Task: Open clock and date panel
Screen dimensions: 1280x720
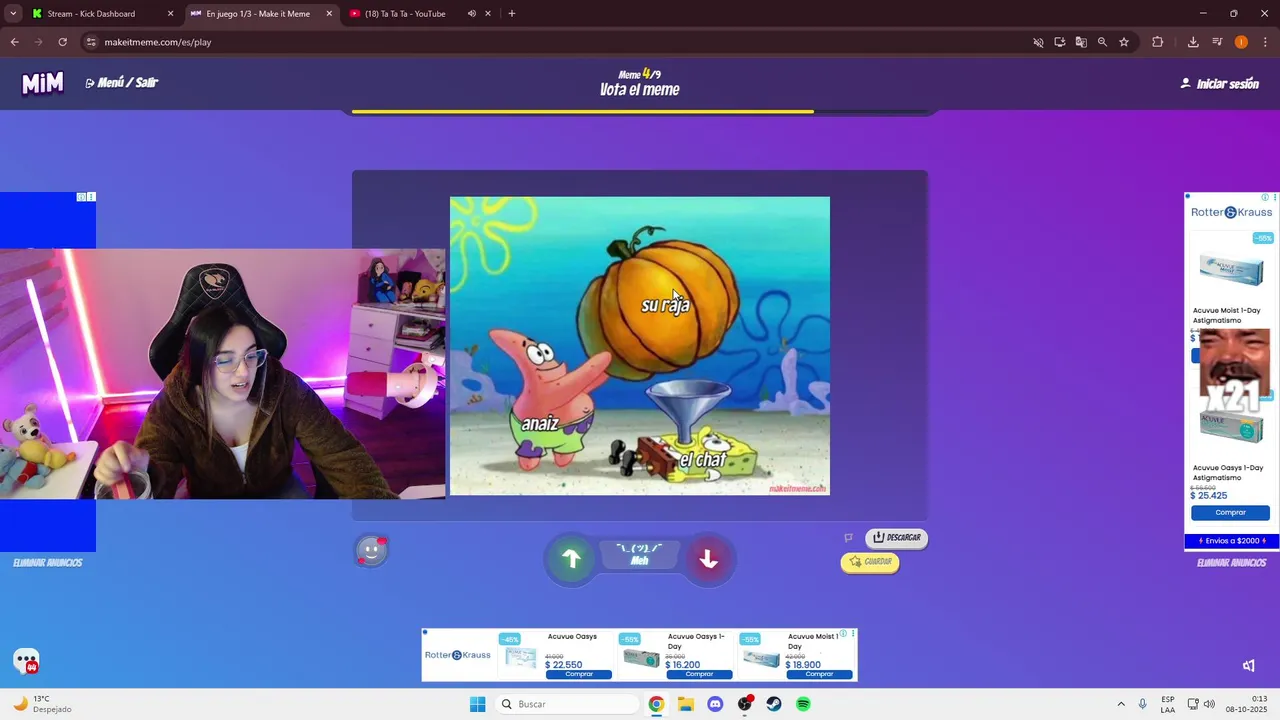Action: (x=1247, y=704)
